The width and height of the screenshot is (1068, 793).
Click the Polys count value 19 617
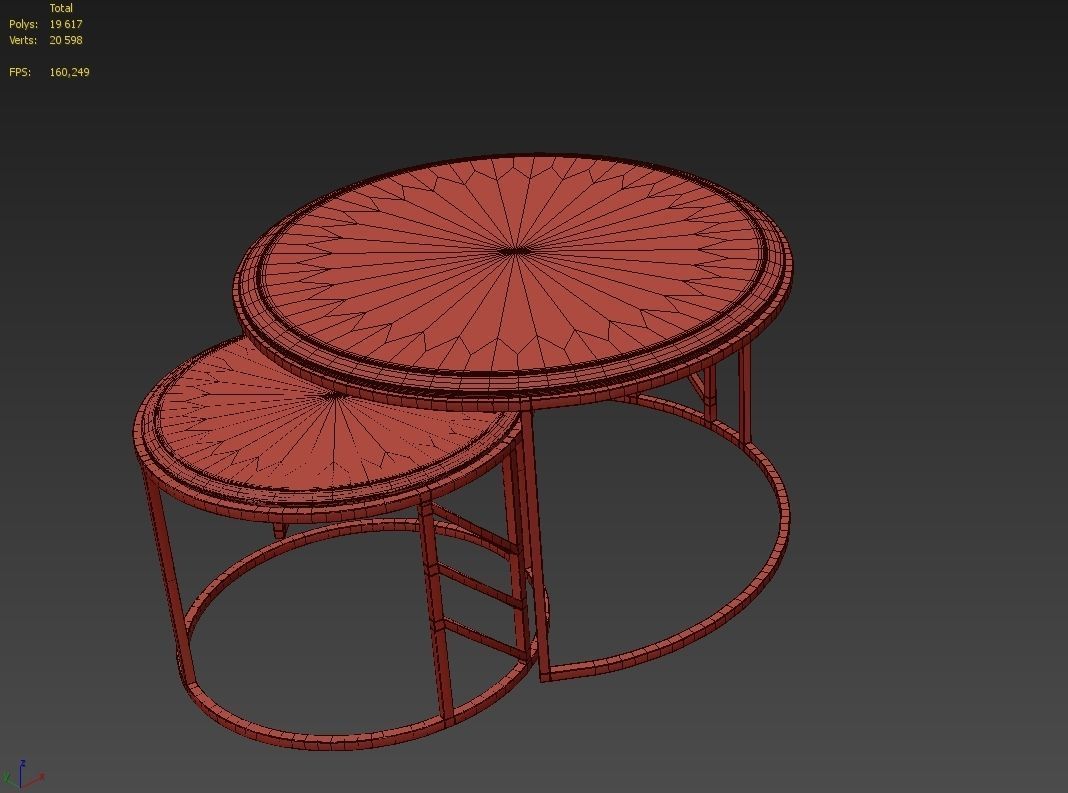[66, 24]
